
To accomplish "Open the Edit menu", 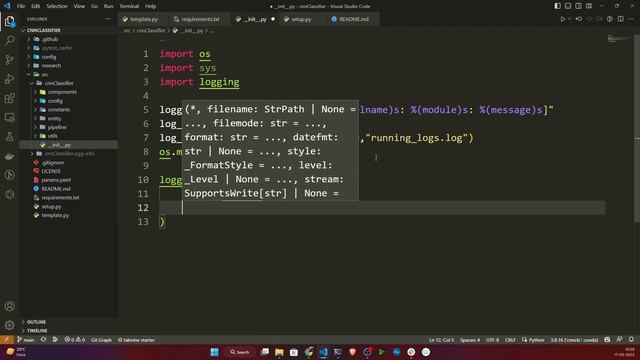I will (36, 6).
